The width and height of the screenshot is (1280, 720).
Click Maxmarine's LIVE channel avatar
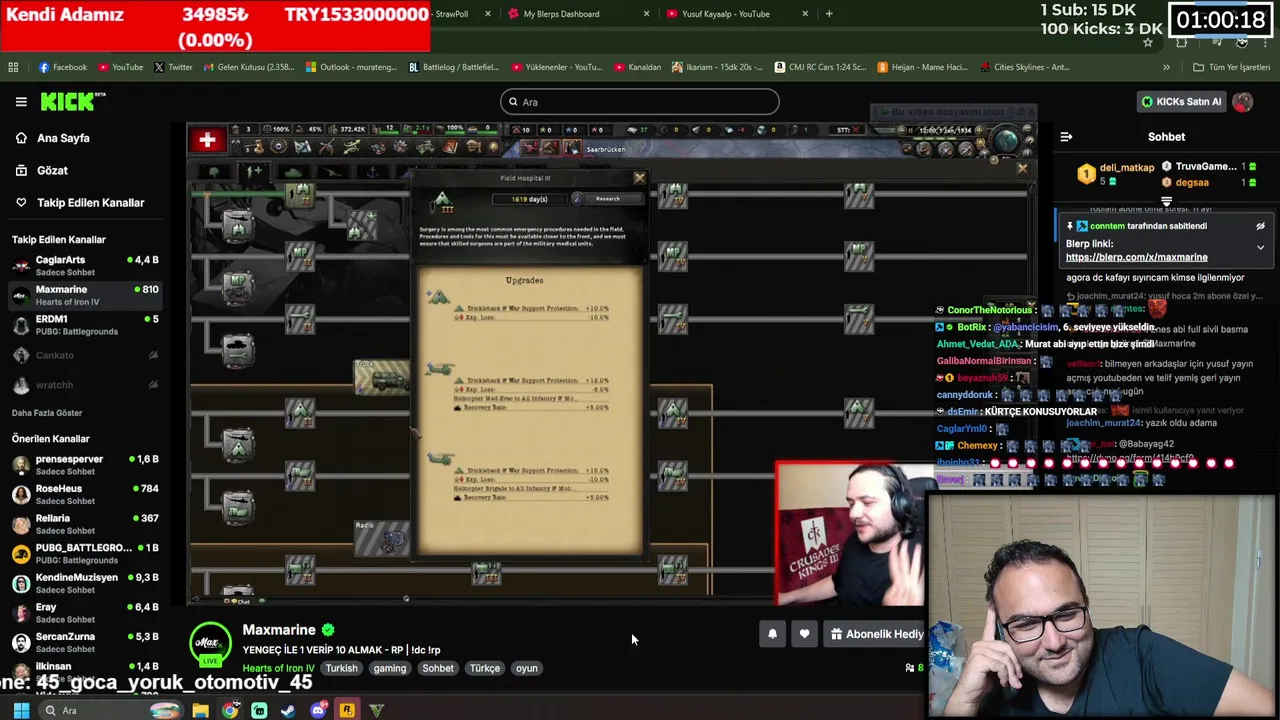pyautogui.click(x=210, y=644)
